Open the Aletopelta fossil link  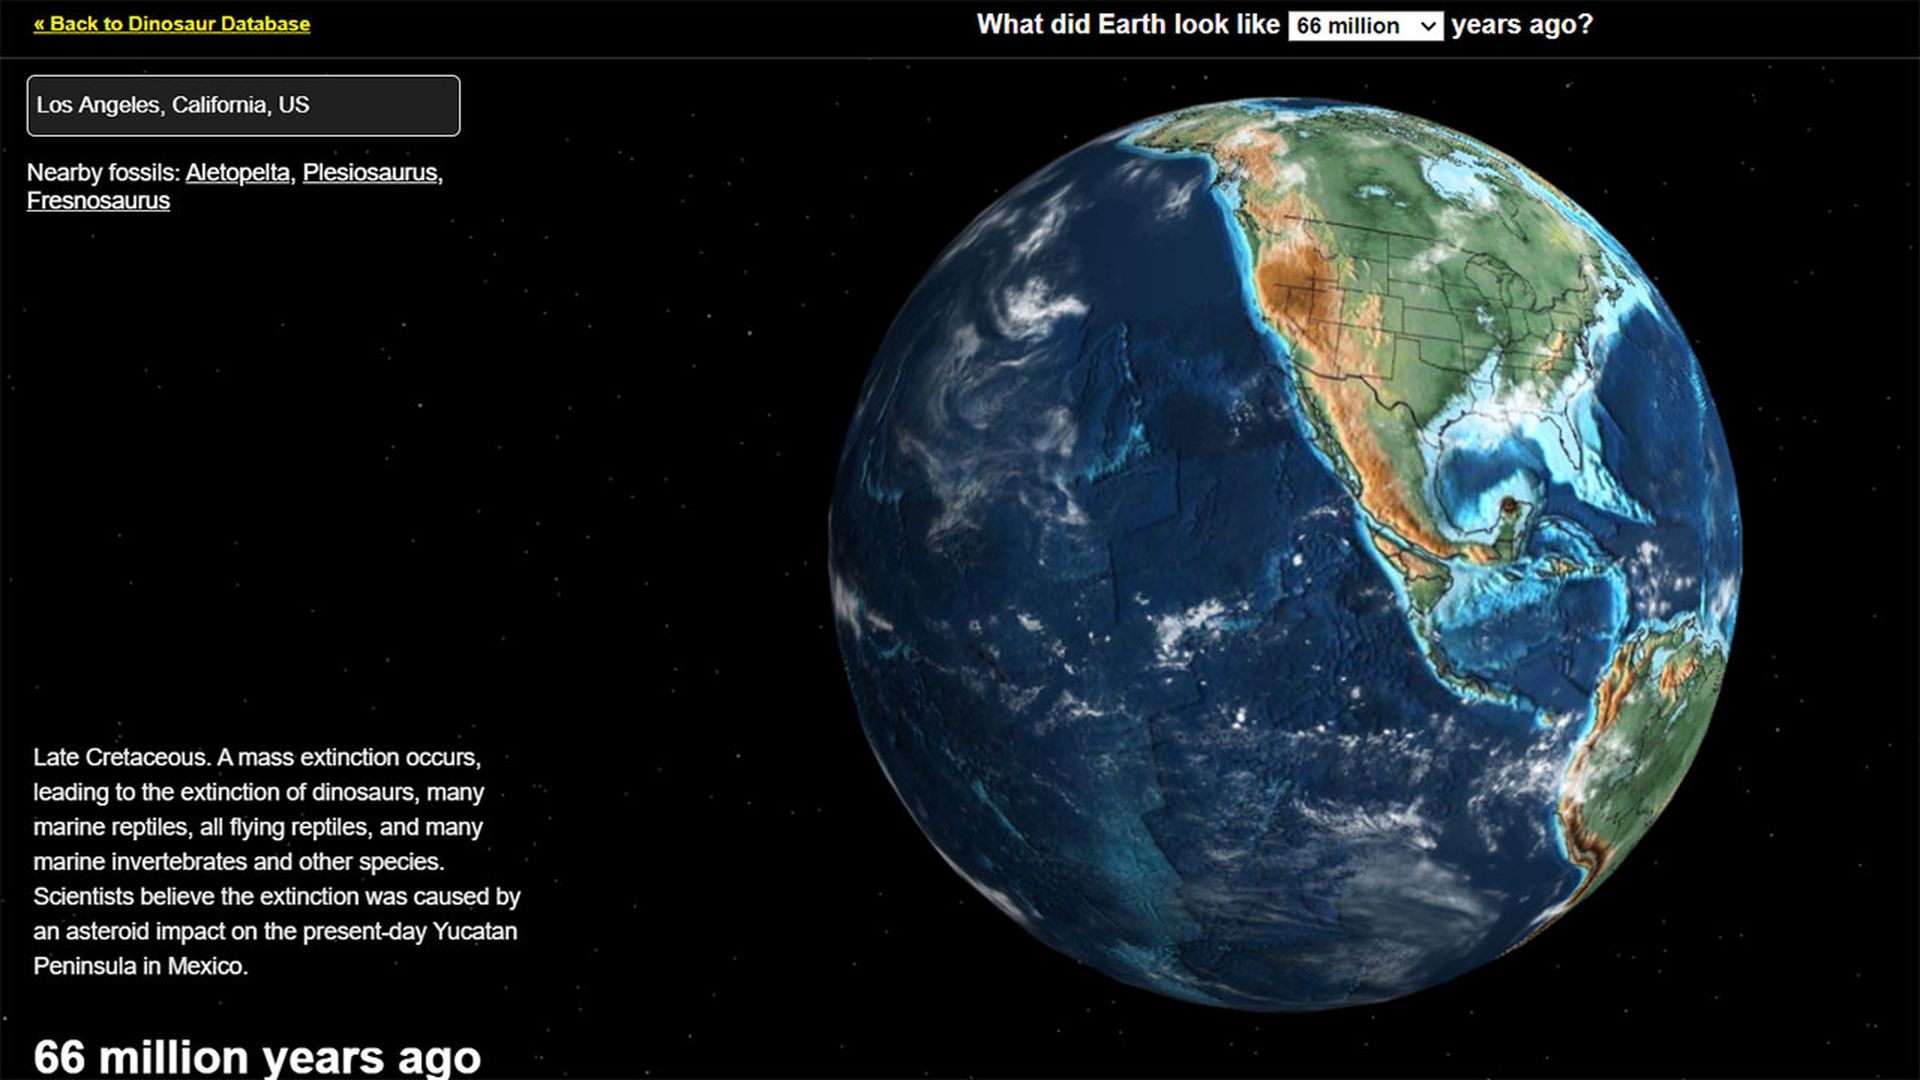pos(237,172)
